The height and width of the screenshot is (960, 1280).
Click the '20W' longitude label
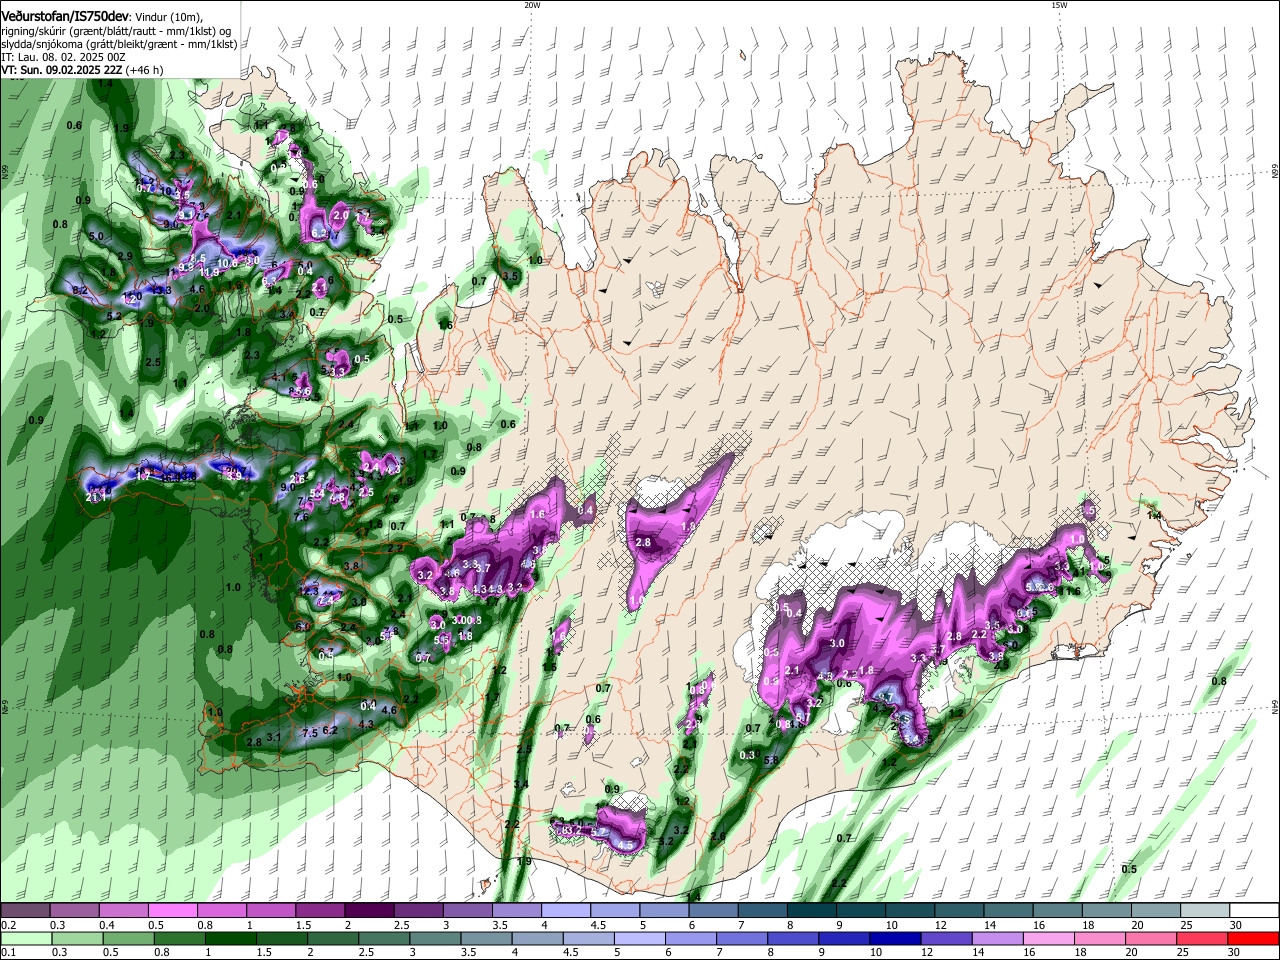(x=532, y=5)
